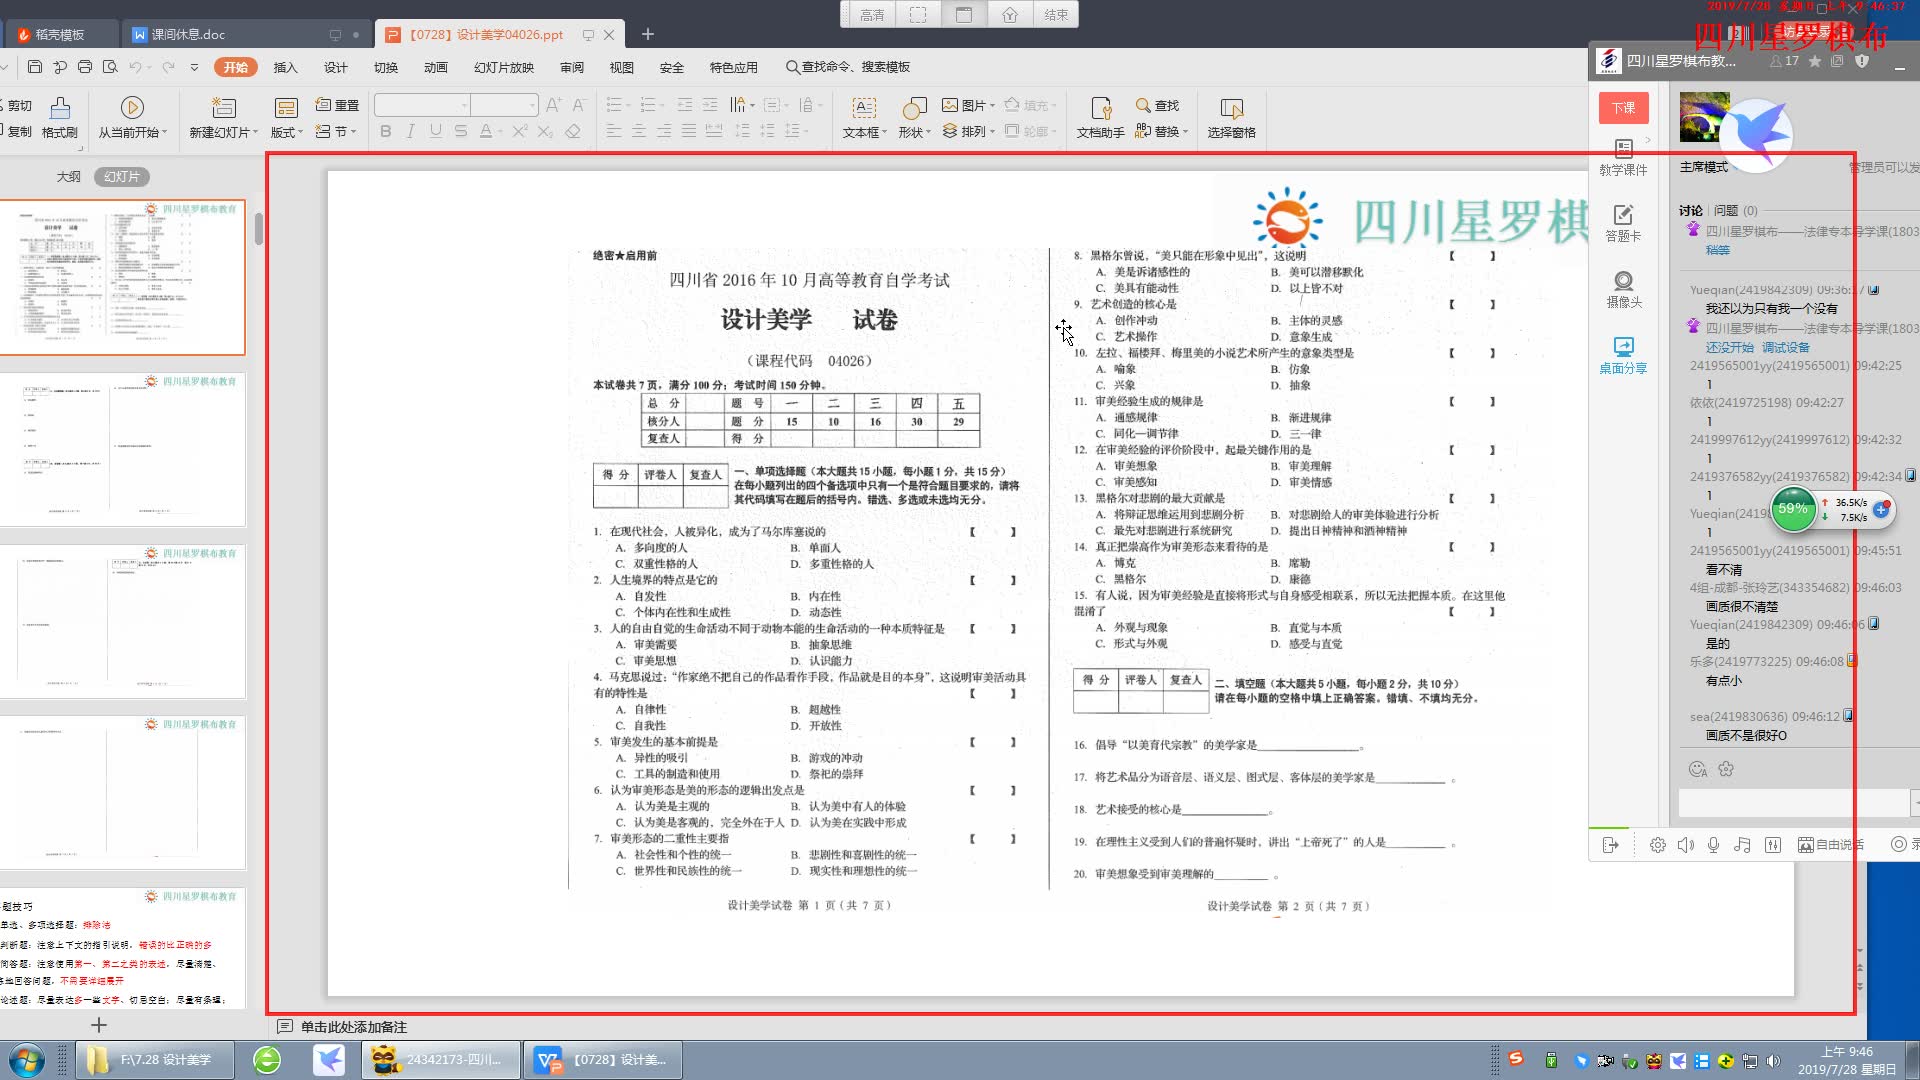The image size is (1920, 1080).
Task: Click the Insert ribbon tab
Action: click(286, 67)
